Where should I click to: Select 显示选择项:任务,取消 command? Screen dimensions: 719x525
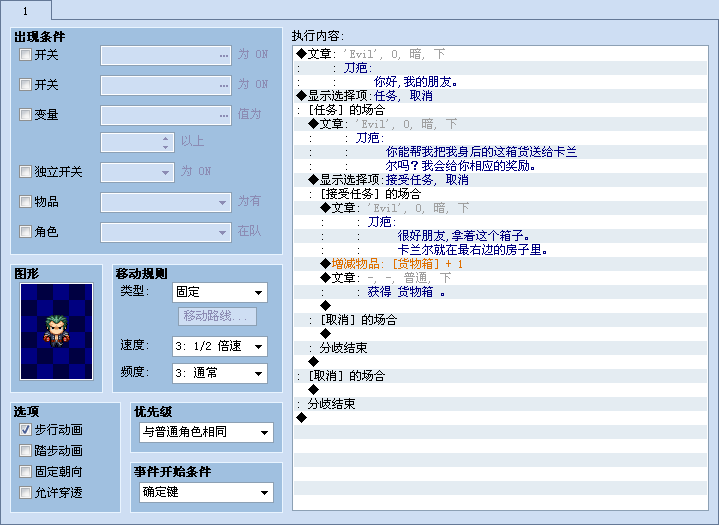click(501, 96)
